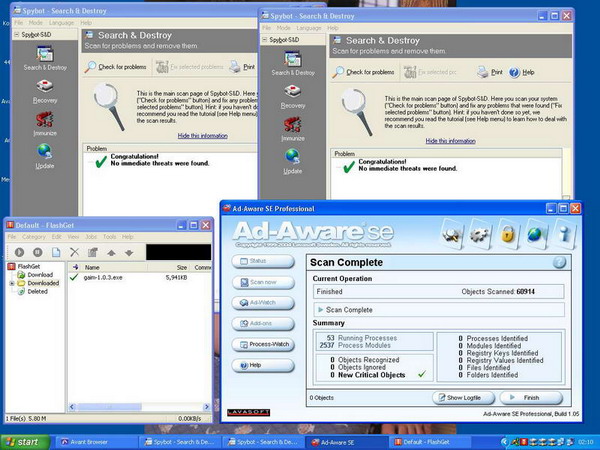Click FlashGet horizontal scrollbar right arrow

207,407
